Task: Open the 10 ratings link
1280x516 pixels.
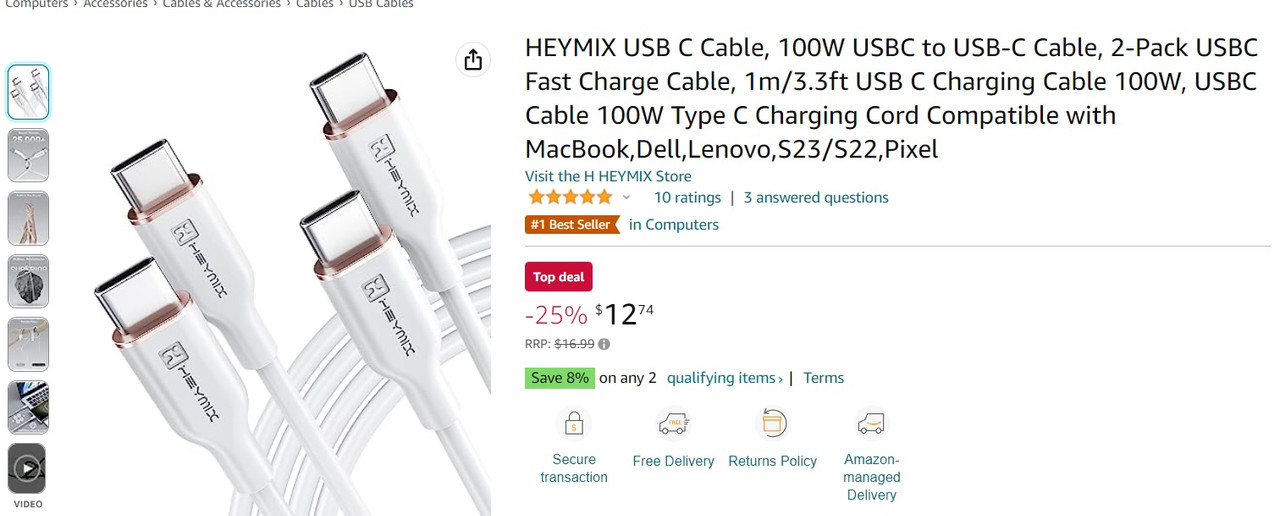Action: click(687, 198)
